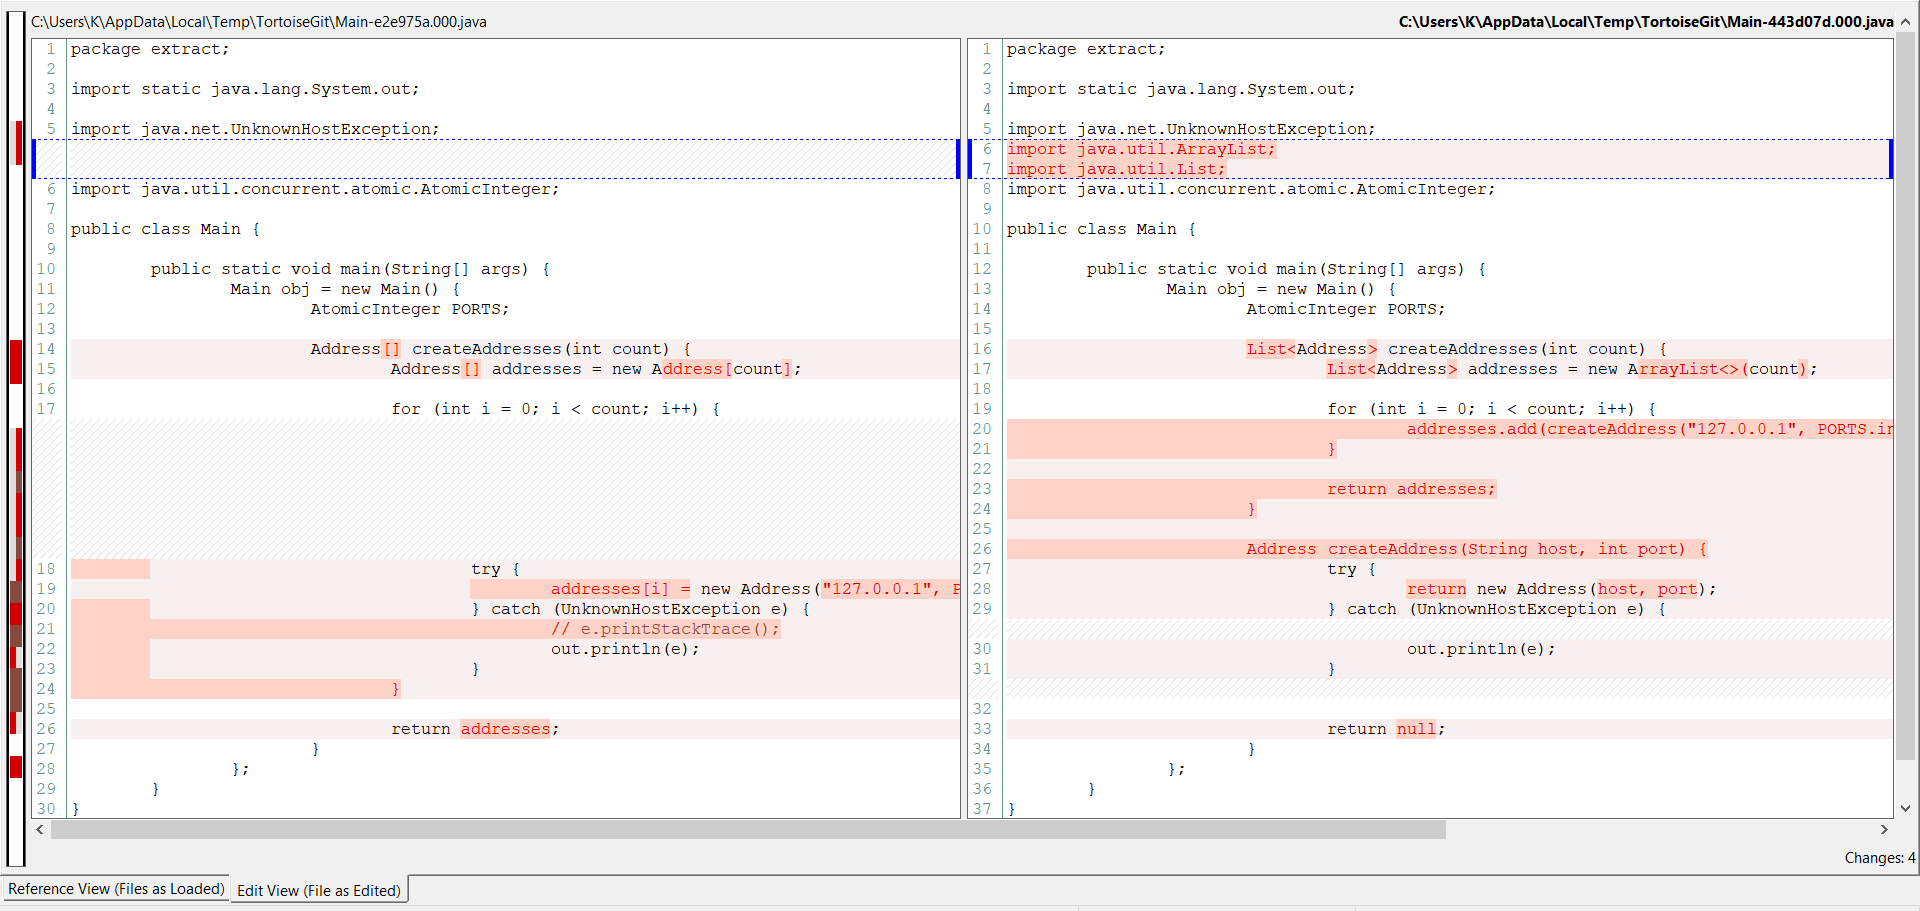The height and width of the screenshot is (911, 1920).
Task: Click the blue caret marker beside line 5
Action: point(35,157)
